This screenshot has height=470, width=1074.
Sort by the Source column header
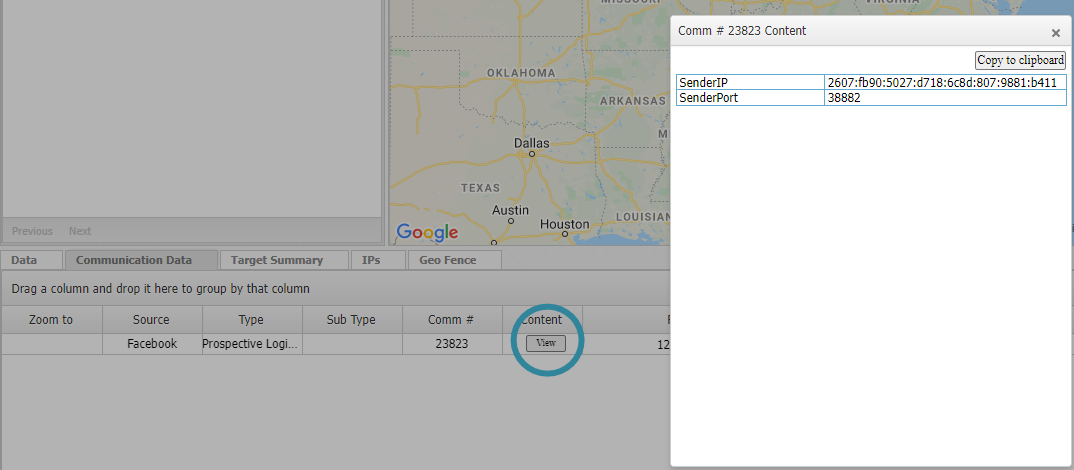[151, 320]
